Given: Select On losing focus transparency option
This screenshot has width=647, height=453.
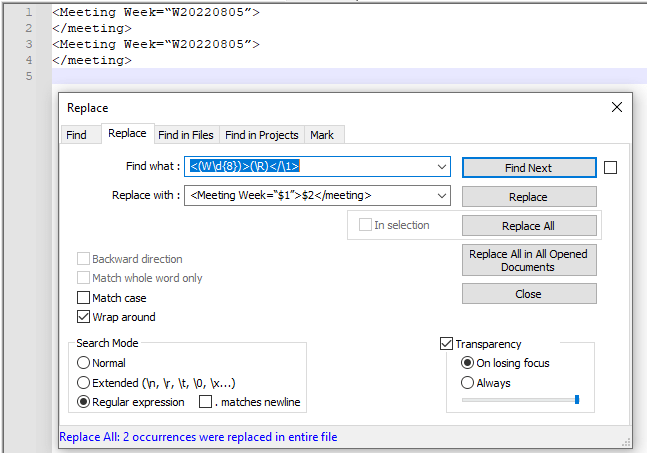Looking at the screenshot, I should (467, 363).
